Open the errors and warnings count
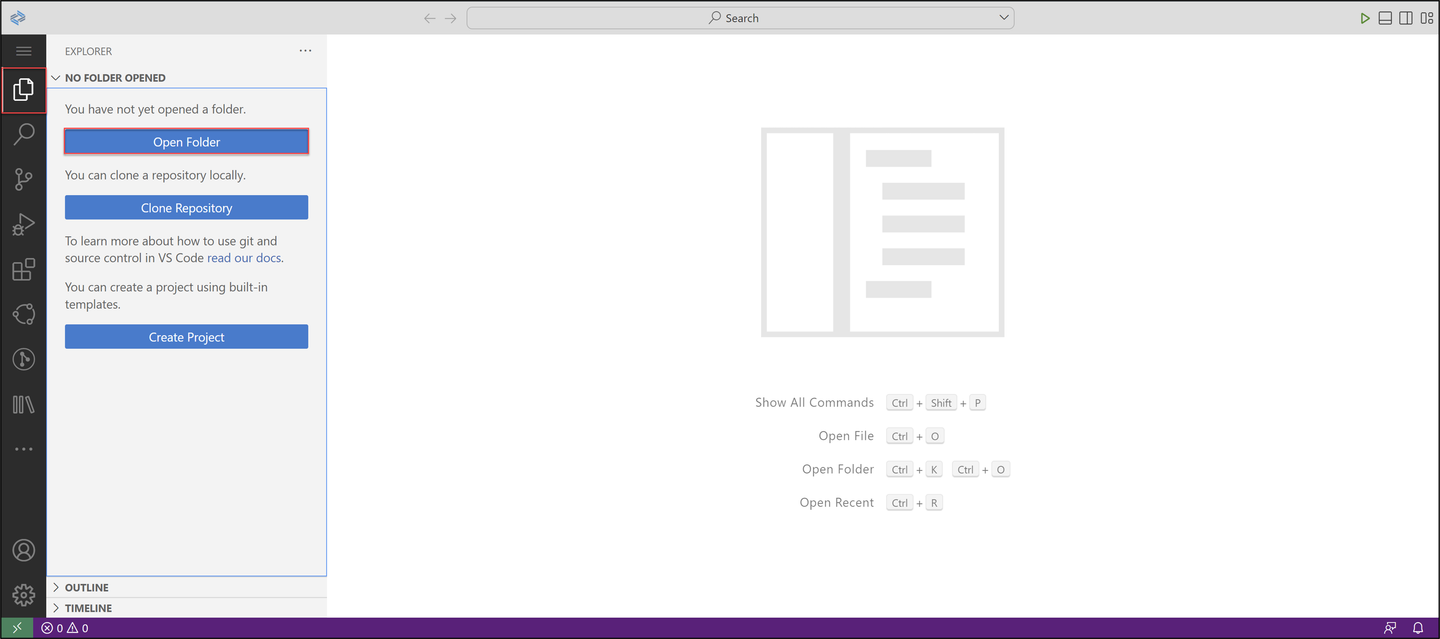The width and height of the screenshot is (1440, 639). click(65, 628)
